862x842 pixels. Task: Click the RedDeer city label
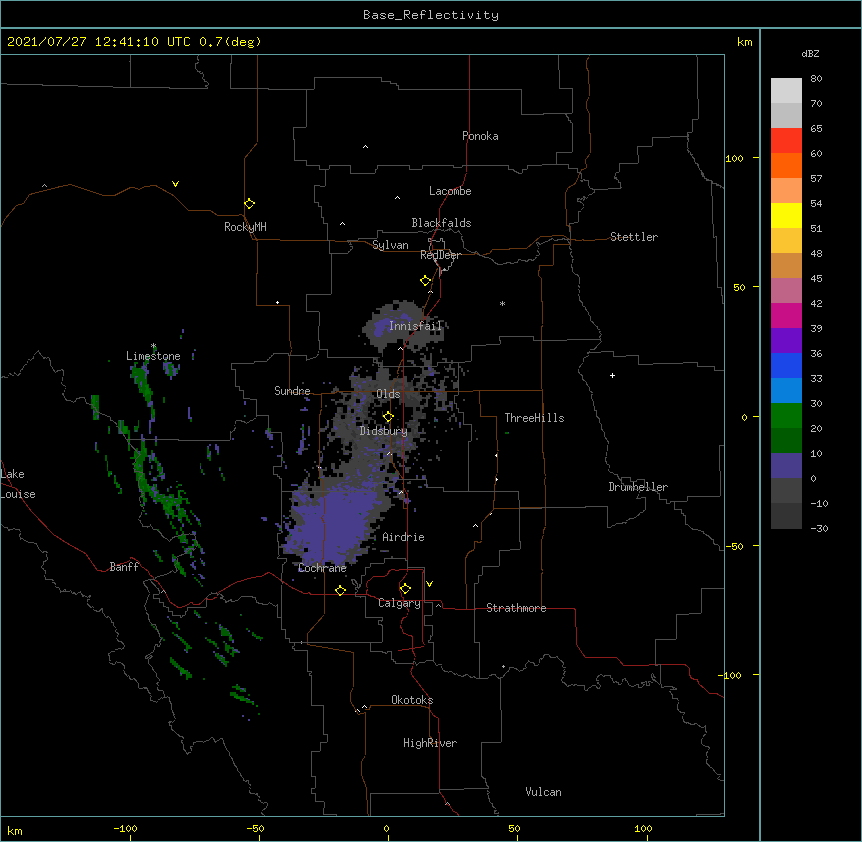[x=440, y=255]
